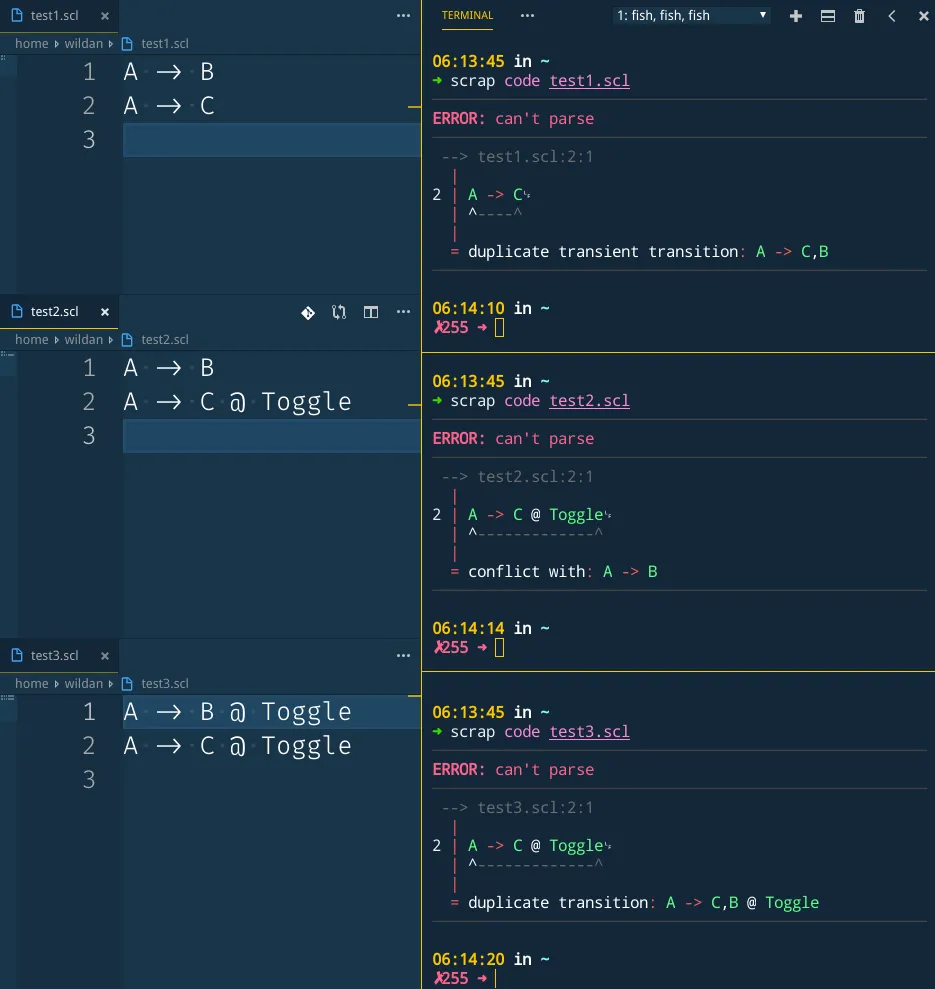Click 'home' breadcrumb in test2.scl editor
The height and width of the screenshot is (989, 935).
pos(32,339)
